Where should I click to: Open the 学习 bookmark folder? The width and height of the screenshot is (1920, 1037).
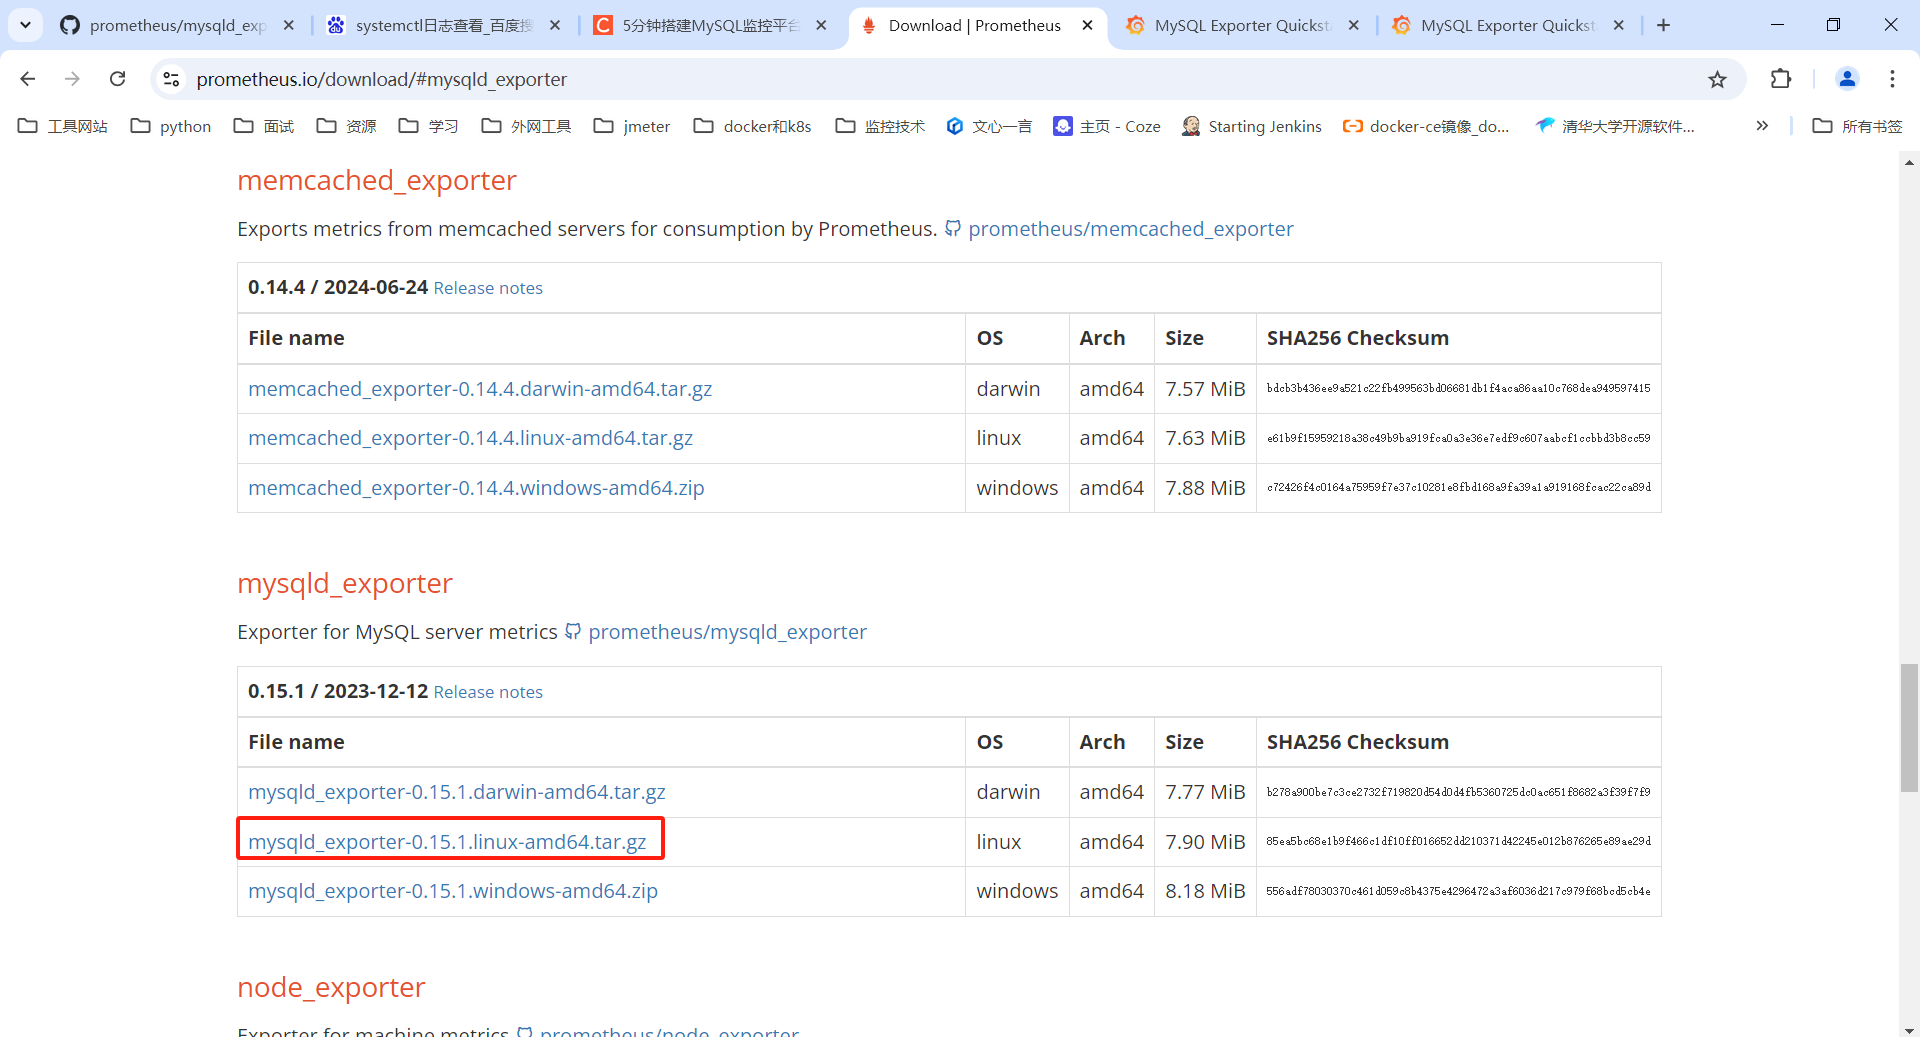(x=428, y=126)
